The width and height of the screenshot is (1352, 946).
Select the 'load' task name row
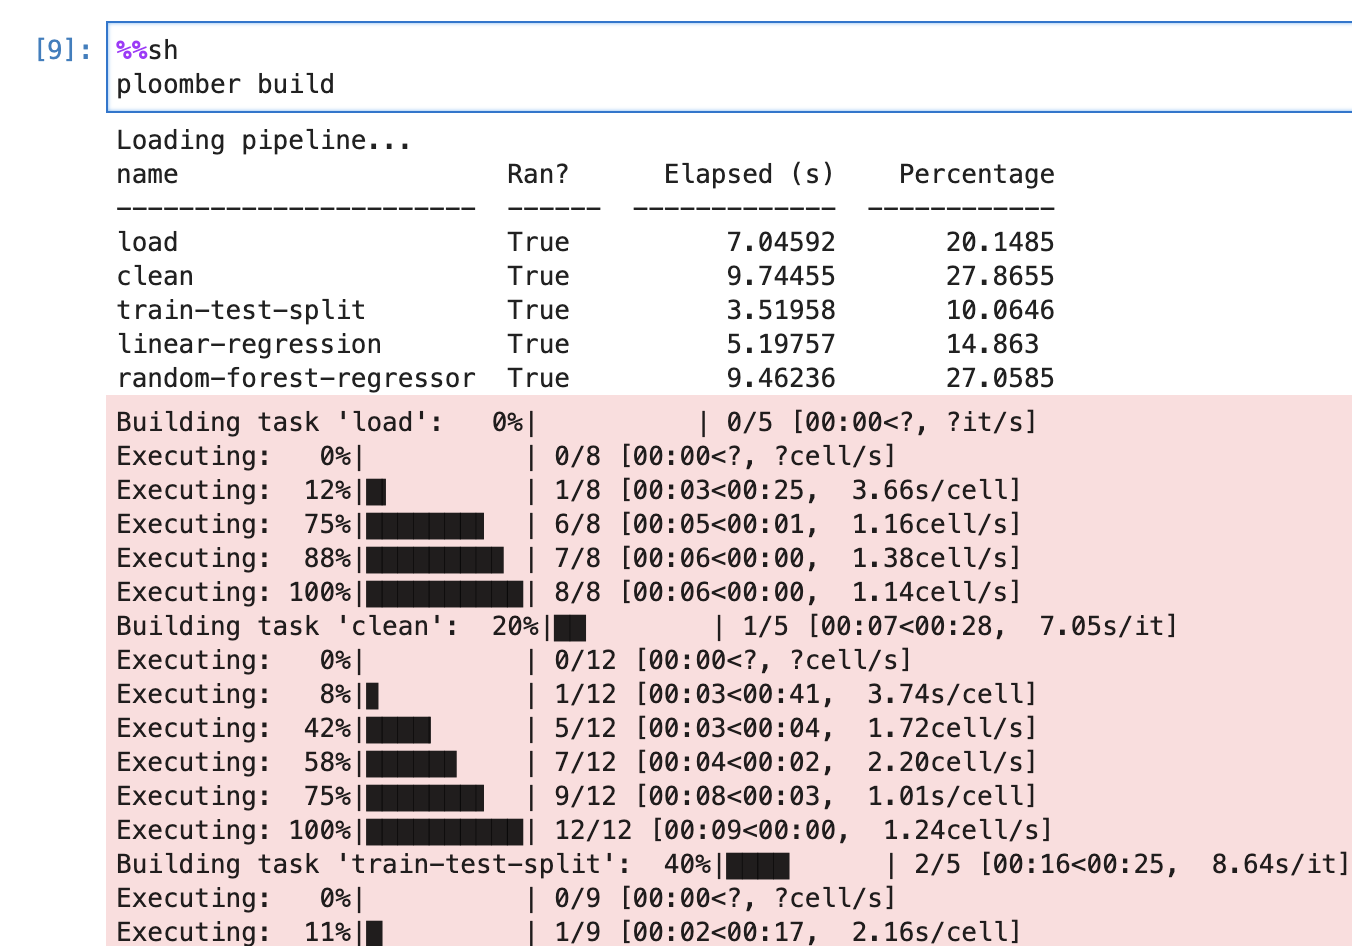pyautogui.click(x=147, y=242)
